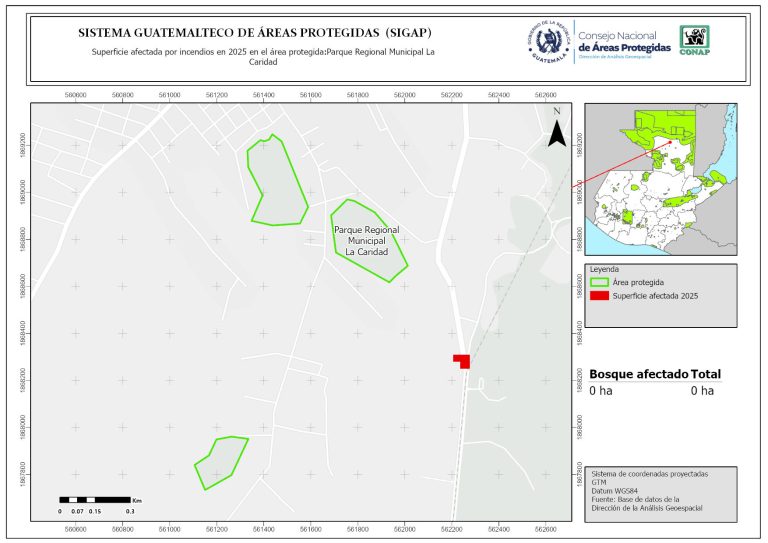Click the scale bar in kilometers
768x543 pixels.
(93, 498)
